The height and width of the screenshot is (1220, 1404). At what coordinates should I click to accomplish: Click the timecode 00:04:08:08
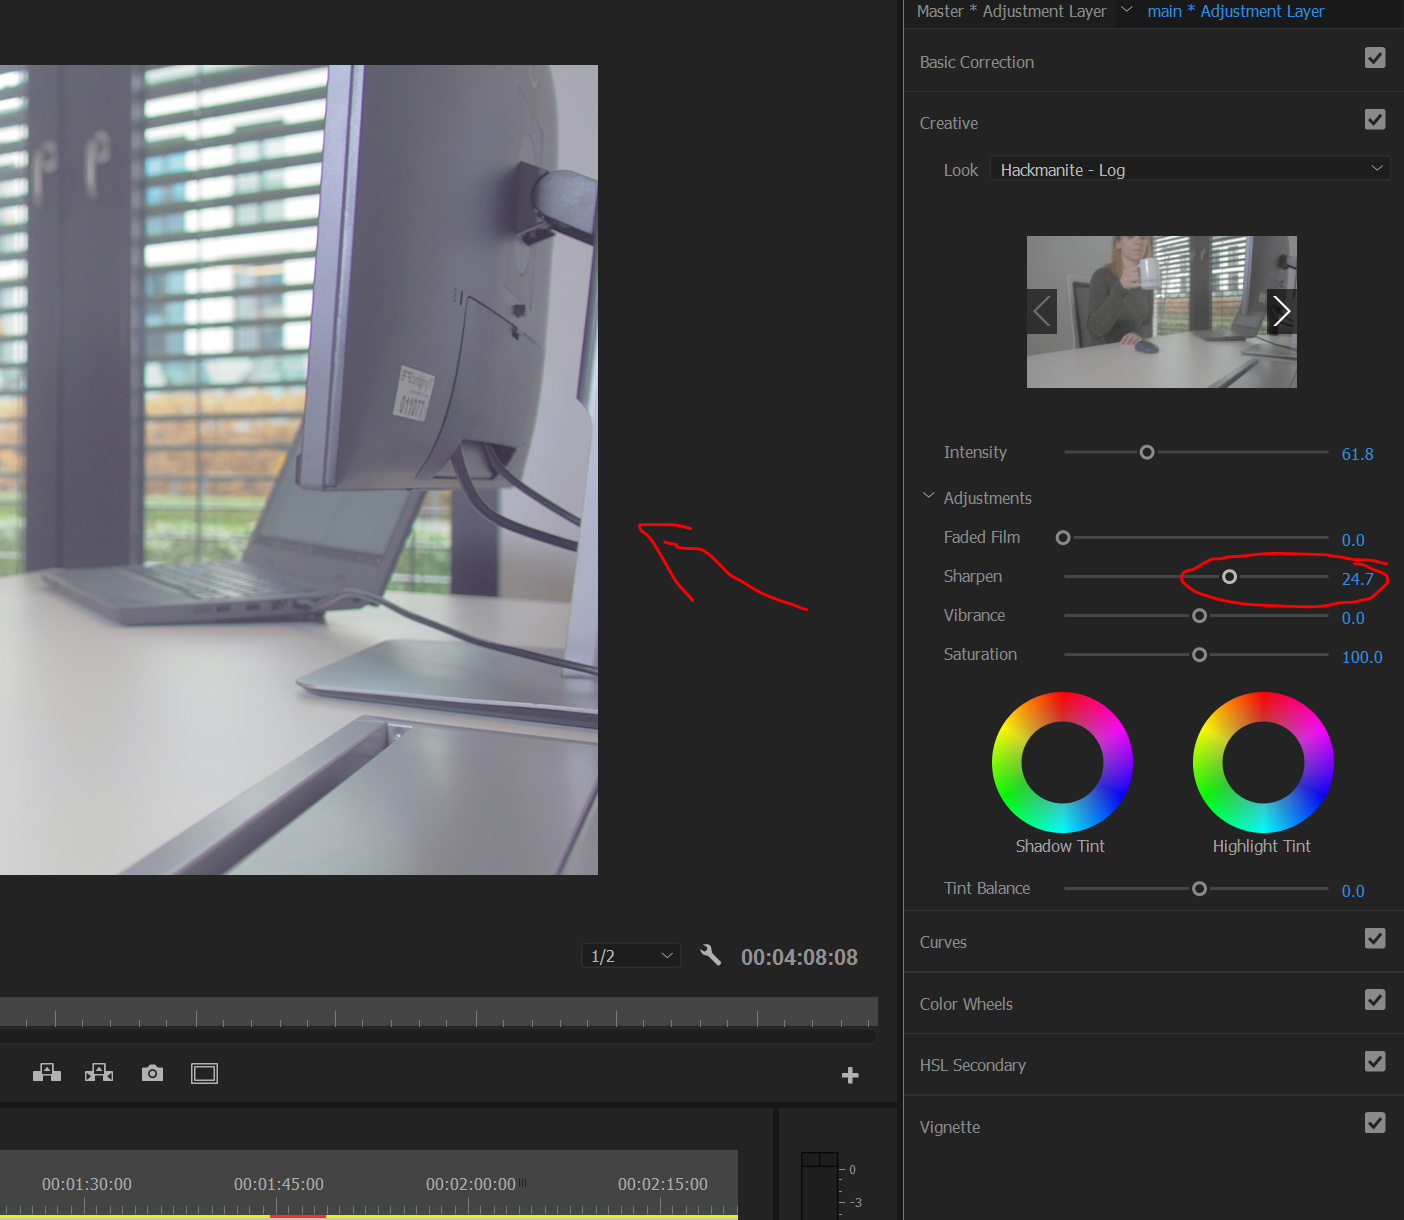pos(799,957)
